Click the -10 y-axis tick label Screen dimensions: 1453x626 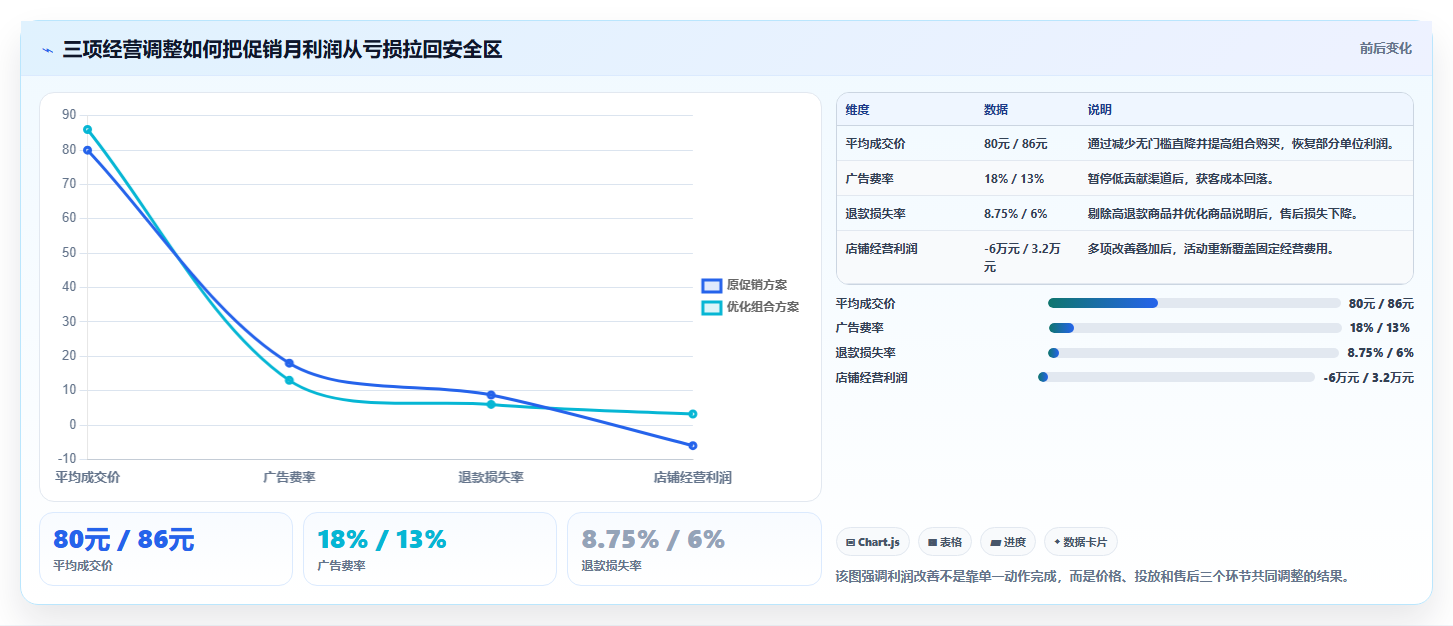[66, 459]
